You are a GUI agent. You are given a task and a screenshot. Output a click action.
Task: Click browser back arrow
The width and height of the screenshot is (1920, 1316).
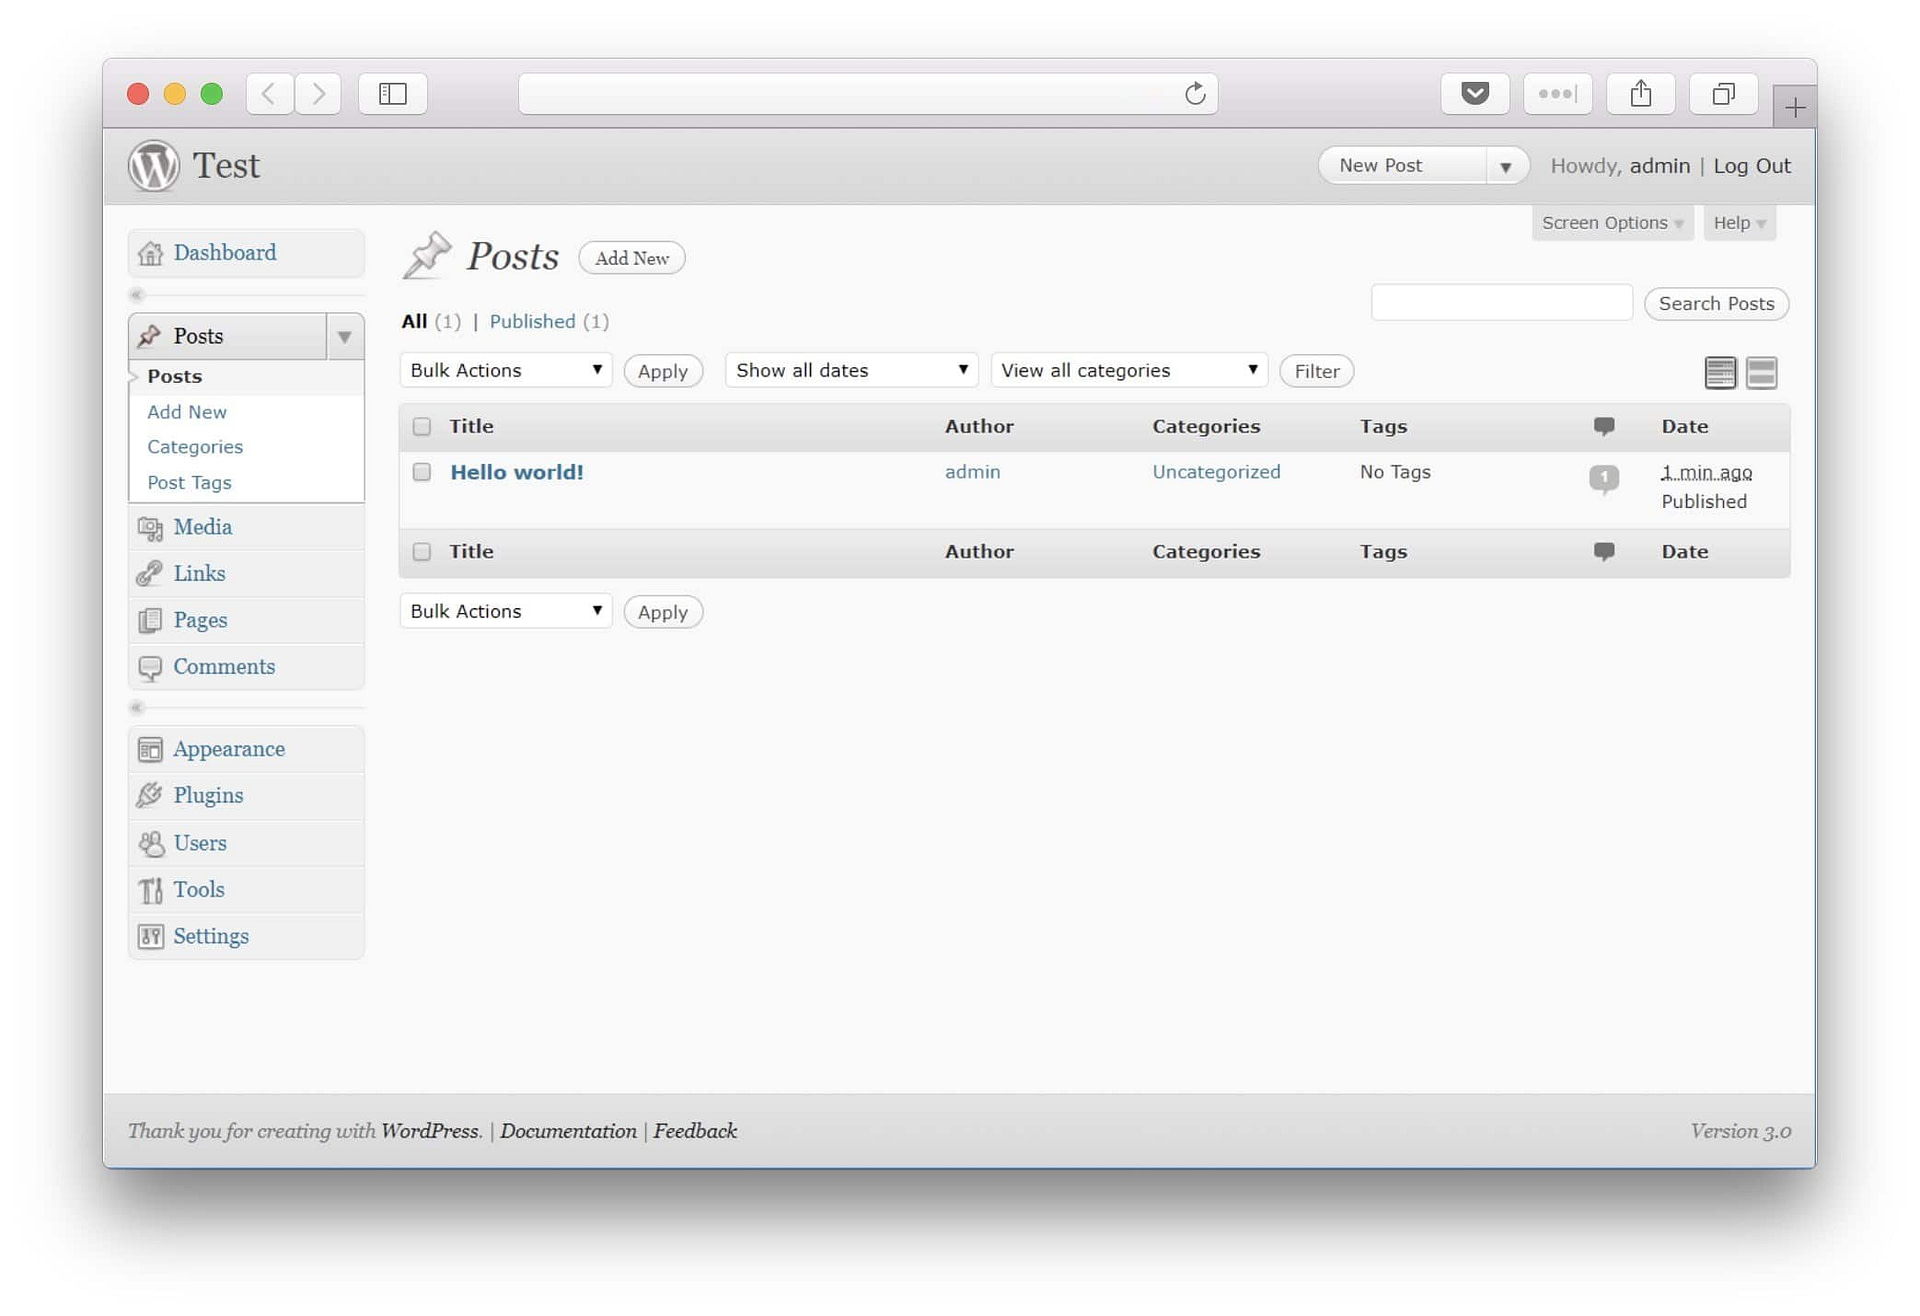(x=269, y=94)
